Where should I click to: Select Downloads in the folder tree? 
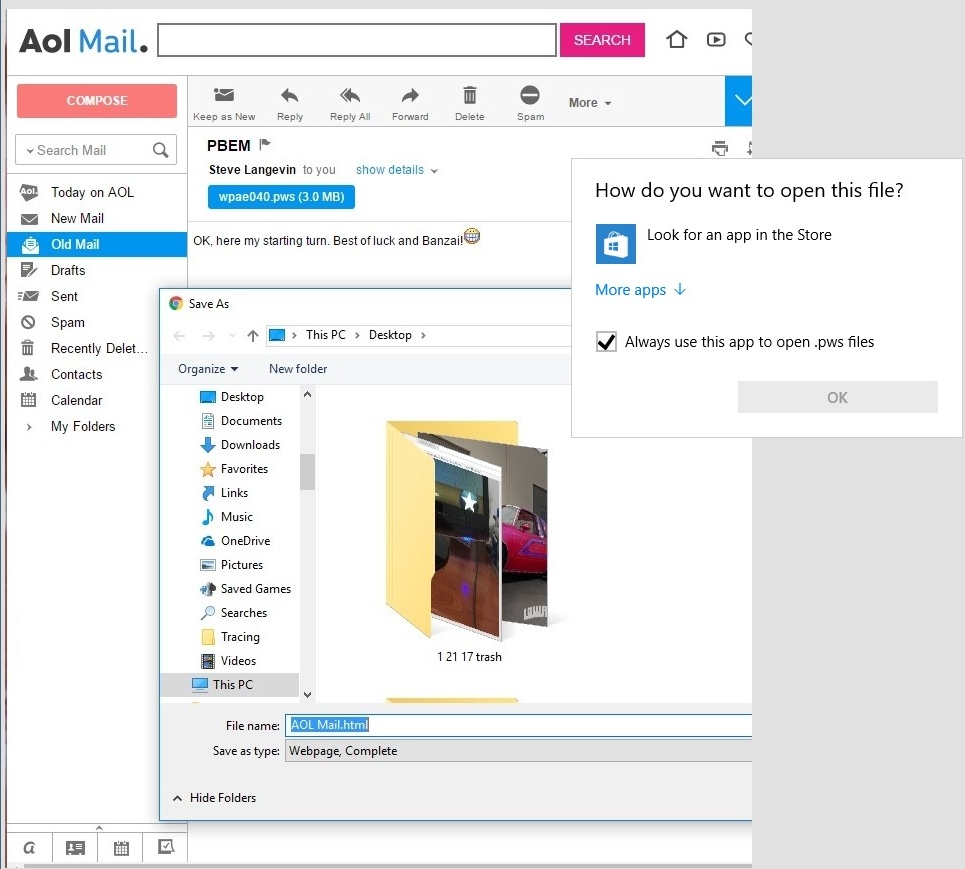coord(250,445)
